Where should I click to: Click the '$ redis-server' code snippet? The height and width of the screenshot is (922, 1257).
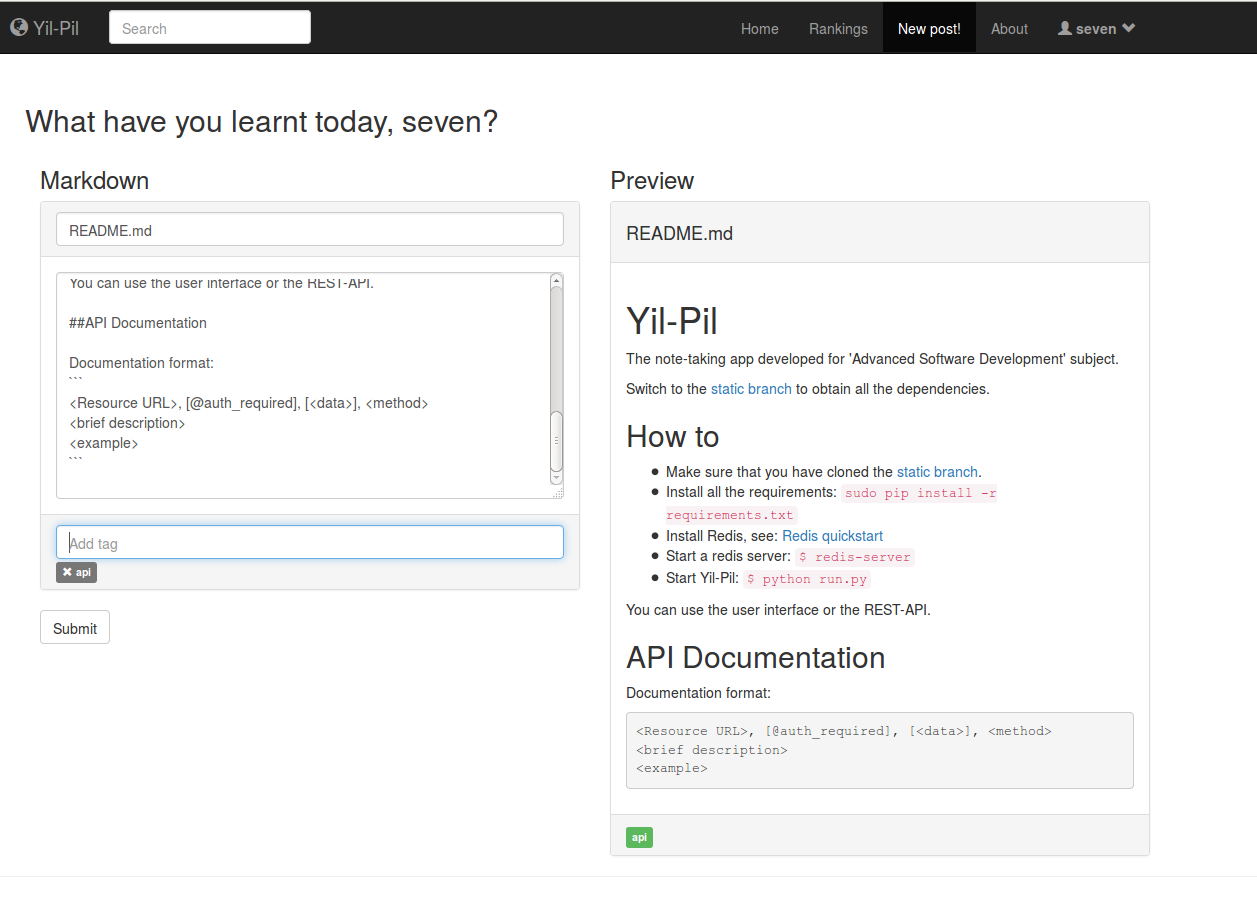click(x=854, y=557)
